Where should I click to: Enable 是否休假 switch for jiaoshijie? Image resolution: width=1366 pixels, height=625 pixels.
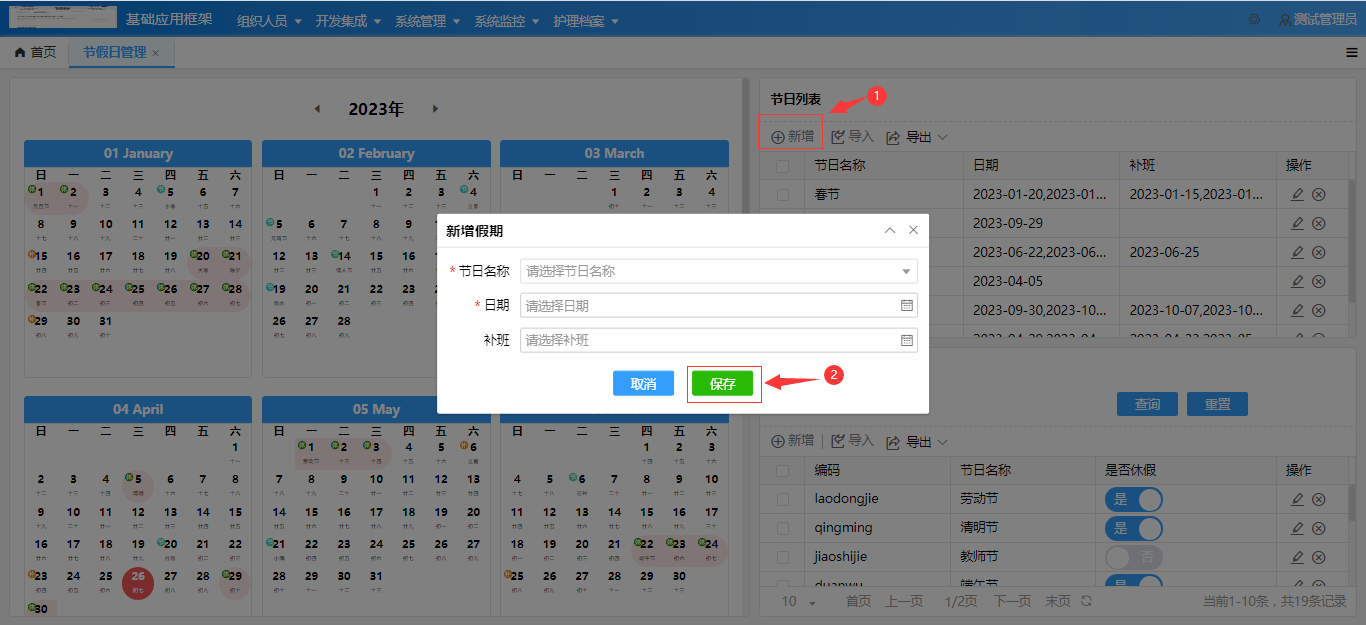tap(1133, 557)
